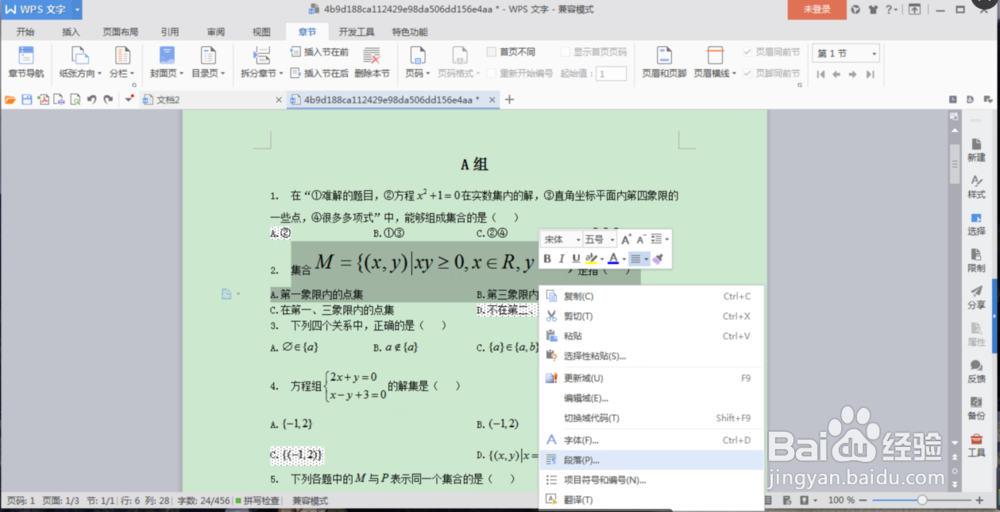Toggle Italic in the mini toolbar
The width and height of the screenshot is (1000, 512).
562,259
